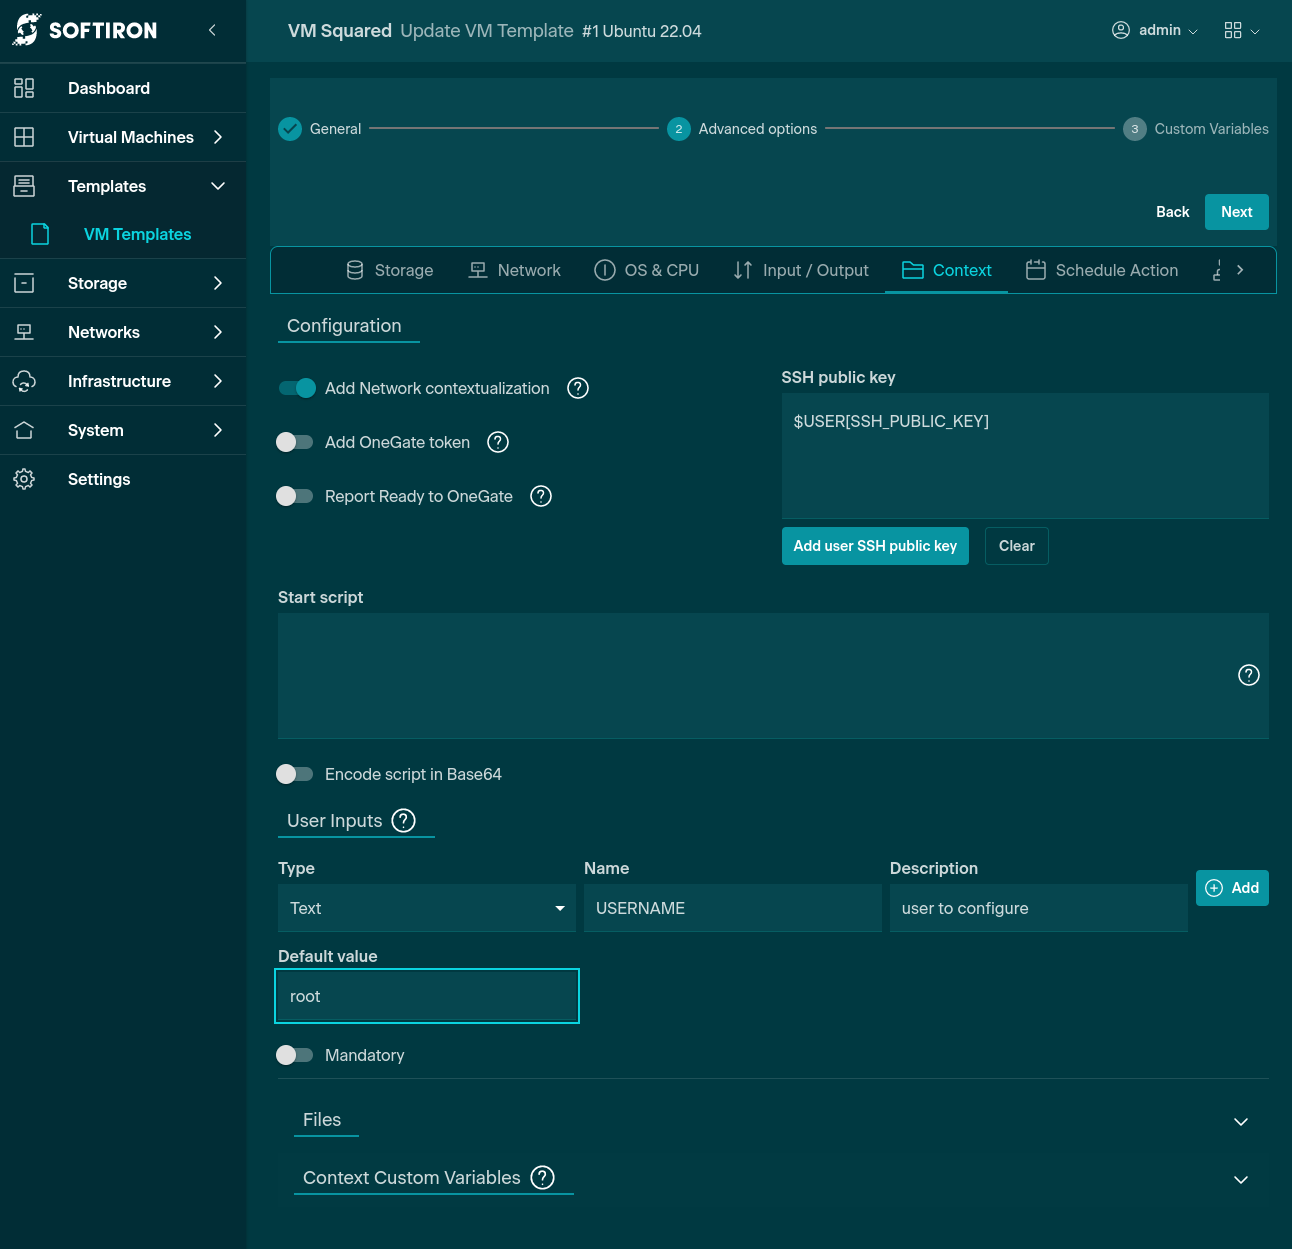
Task: Click help icon next to Add OneGate token
Action: tap(498, 442)
